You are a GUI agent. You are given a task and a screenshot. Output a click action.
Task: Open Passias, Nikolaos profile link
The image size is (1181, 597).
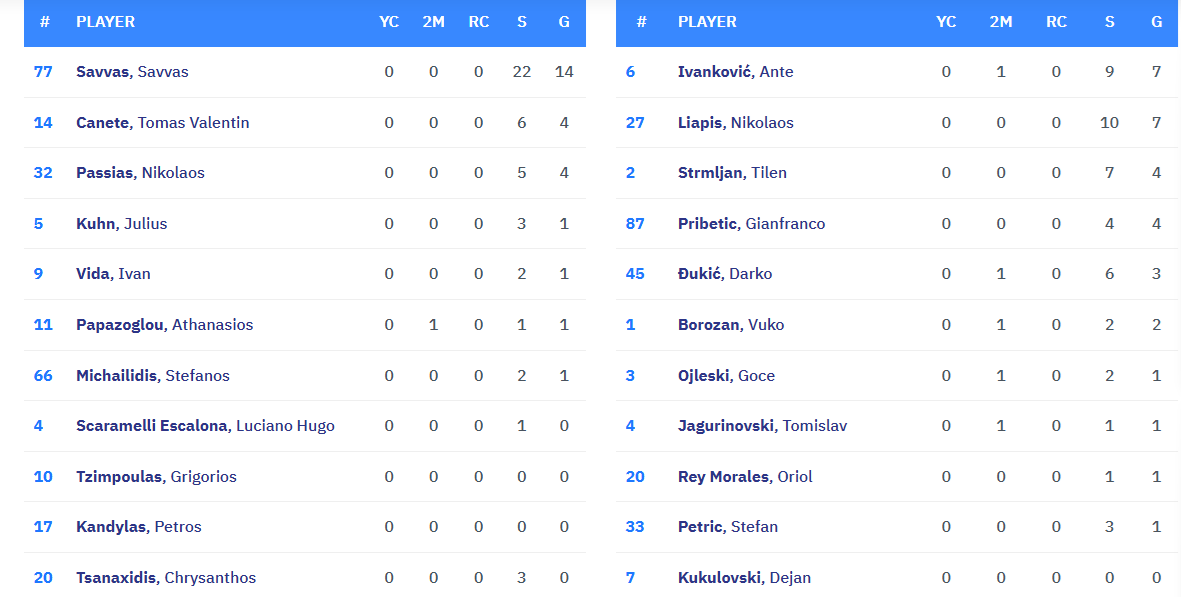(140, 173)
